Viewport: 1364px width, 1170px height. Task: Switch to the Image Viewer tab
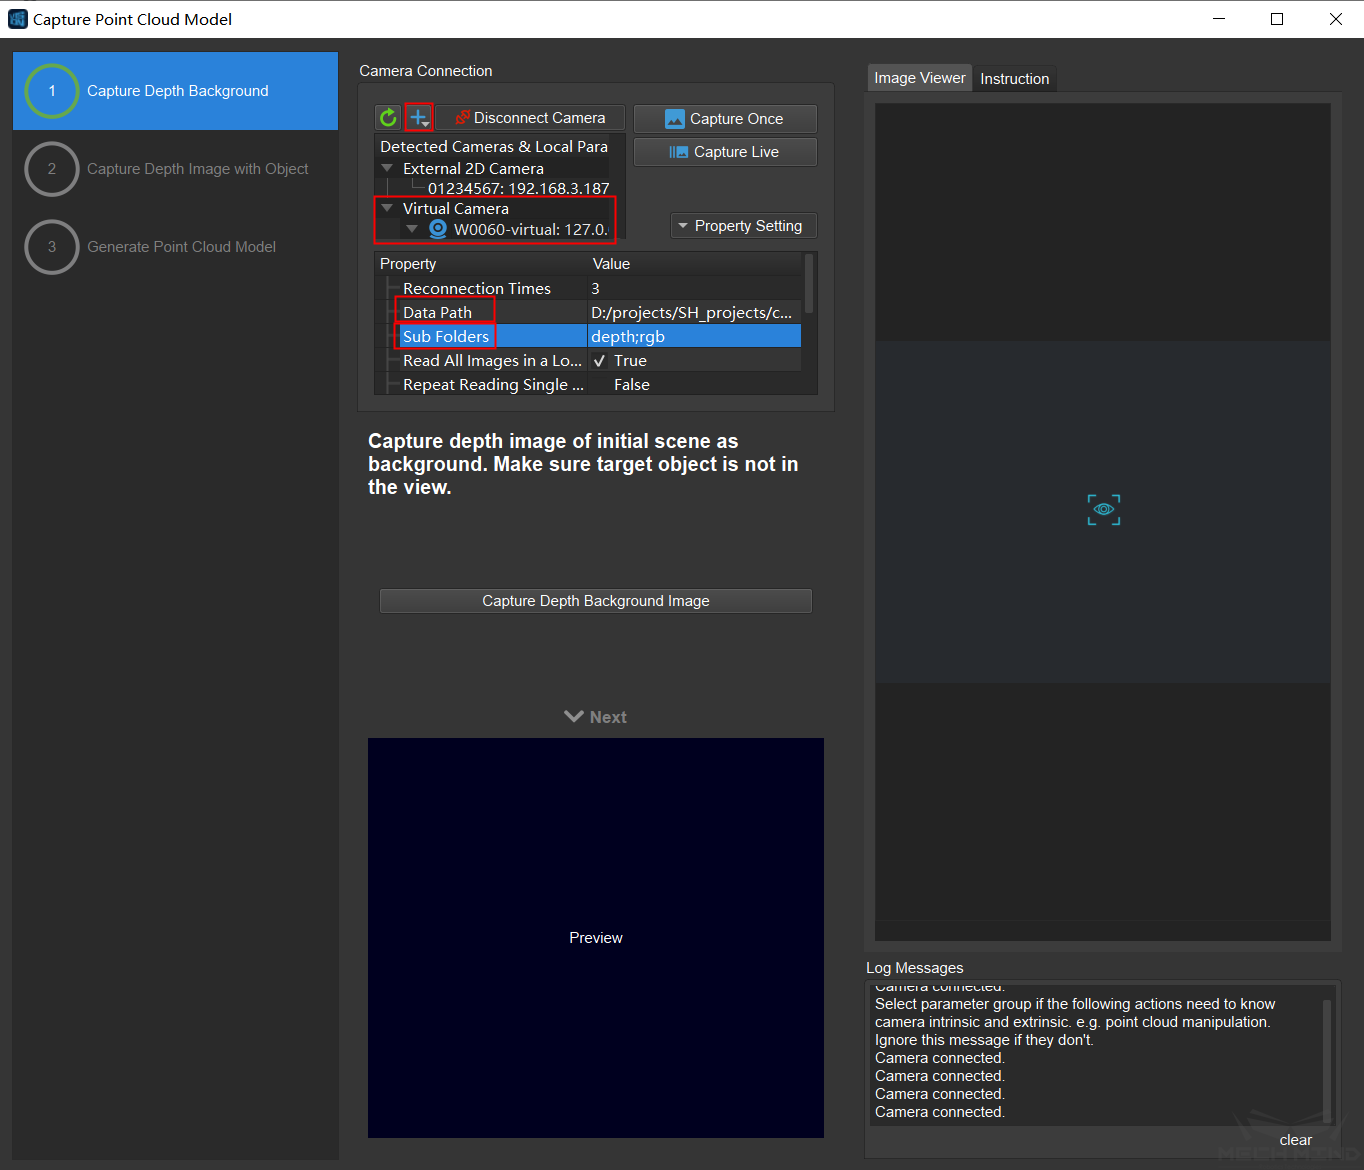click(x=919, y=78)
